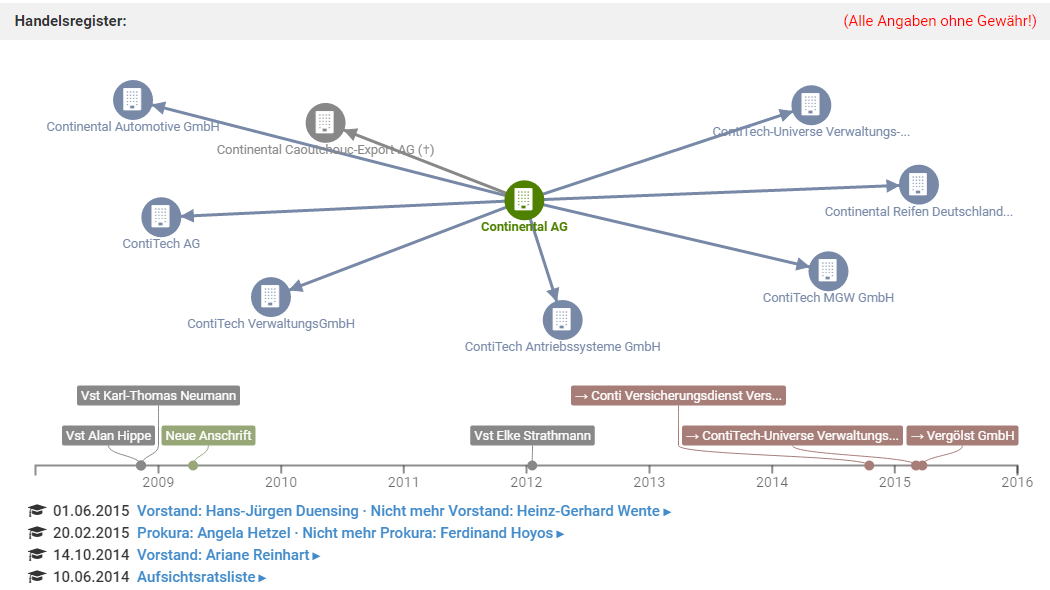The image size is (1050, 590).
Task: Click the Vst Karl-Thomas Neumann timeline label
Action: [159, 395]
